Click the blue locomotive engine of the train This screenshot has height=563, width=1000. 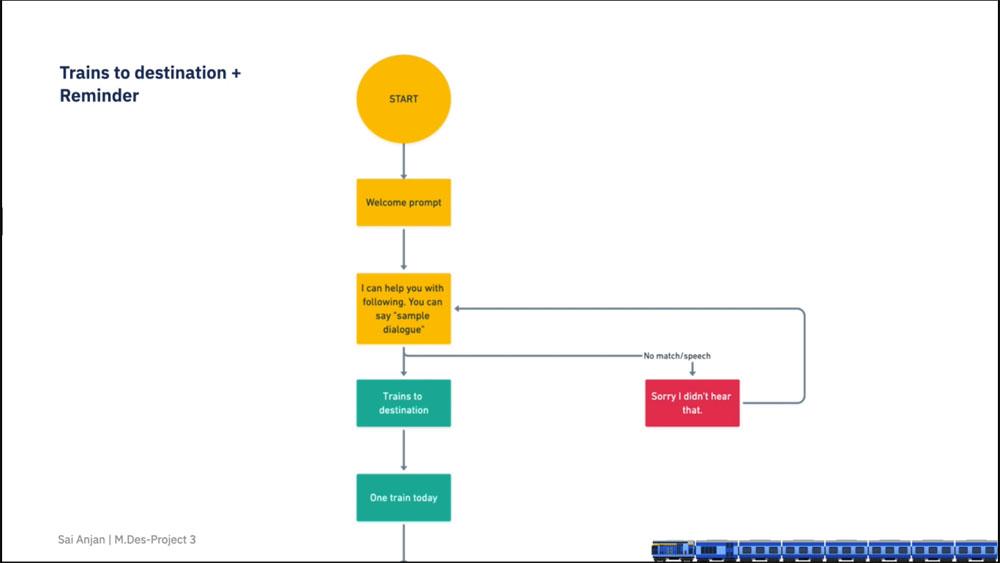point(672,549)
